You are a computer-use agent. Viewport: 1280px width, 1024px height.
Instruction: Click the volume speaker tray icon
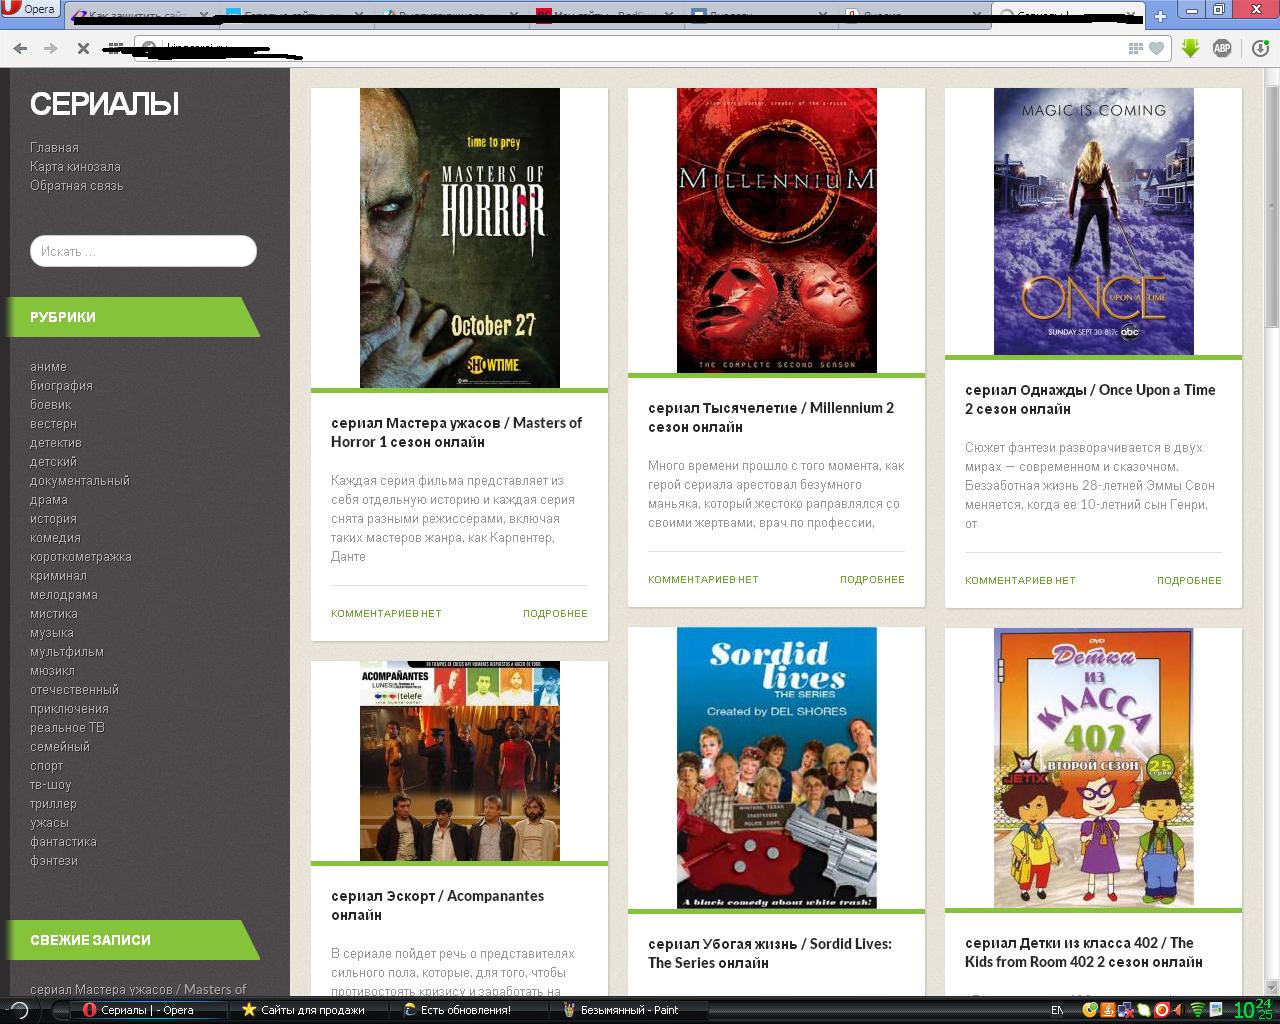[x=1179, y=1010]
